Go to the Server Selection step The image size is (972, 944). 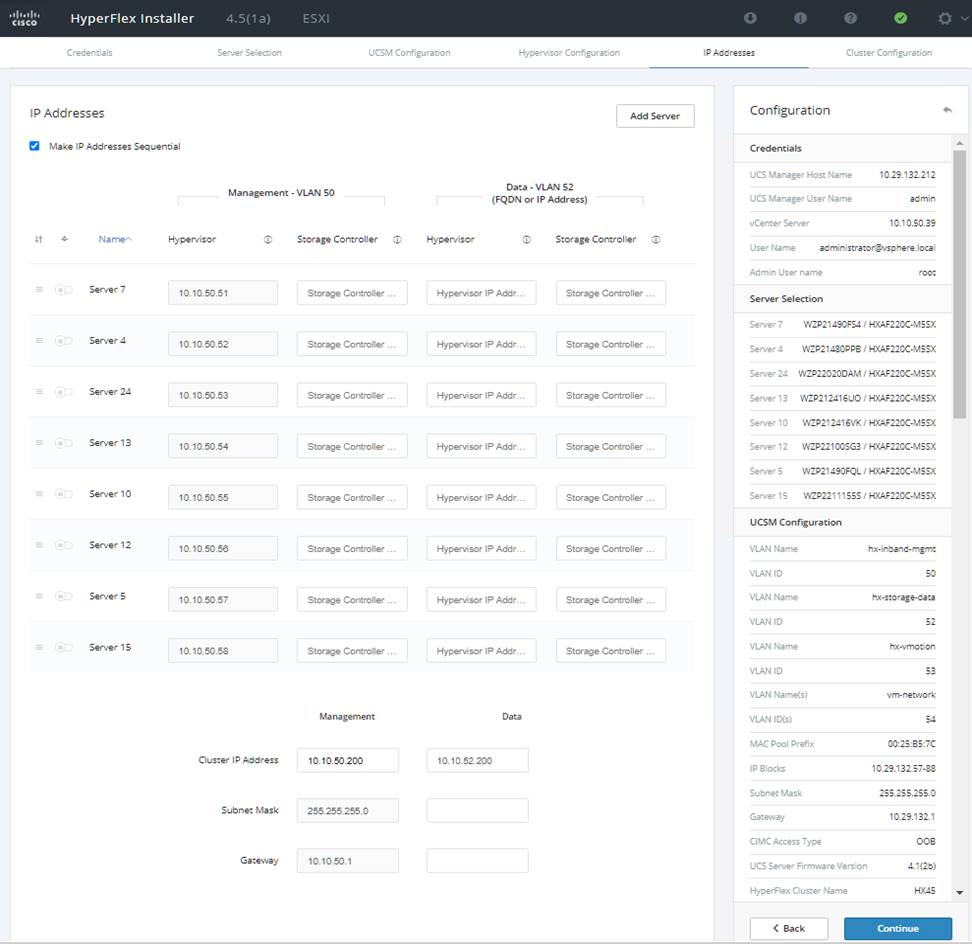pyautogui.click(x=249, y=53)
